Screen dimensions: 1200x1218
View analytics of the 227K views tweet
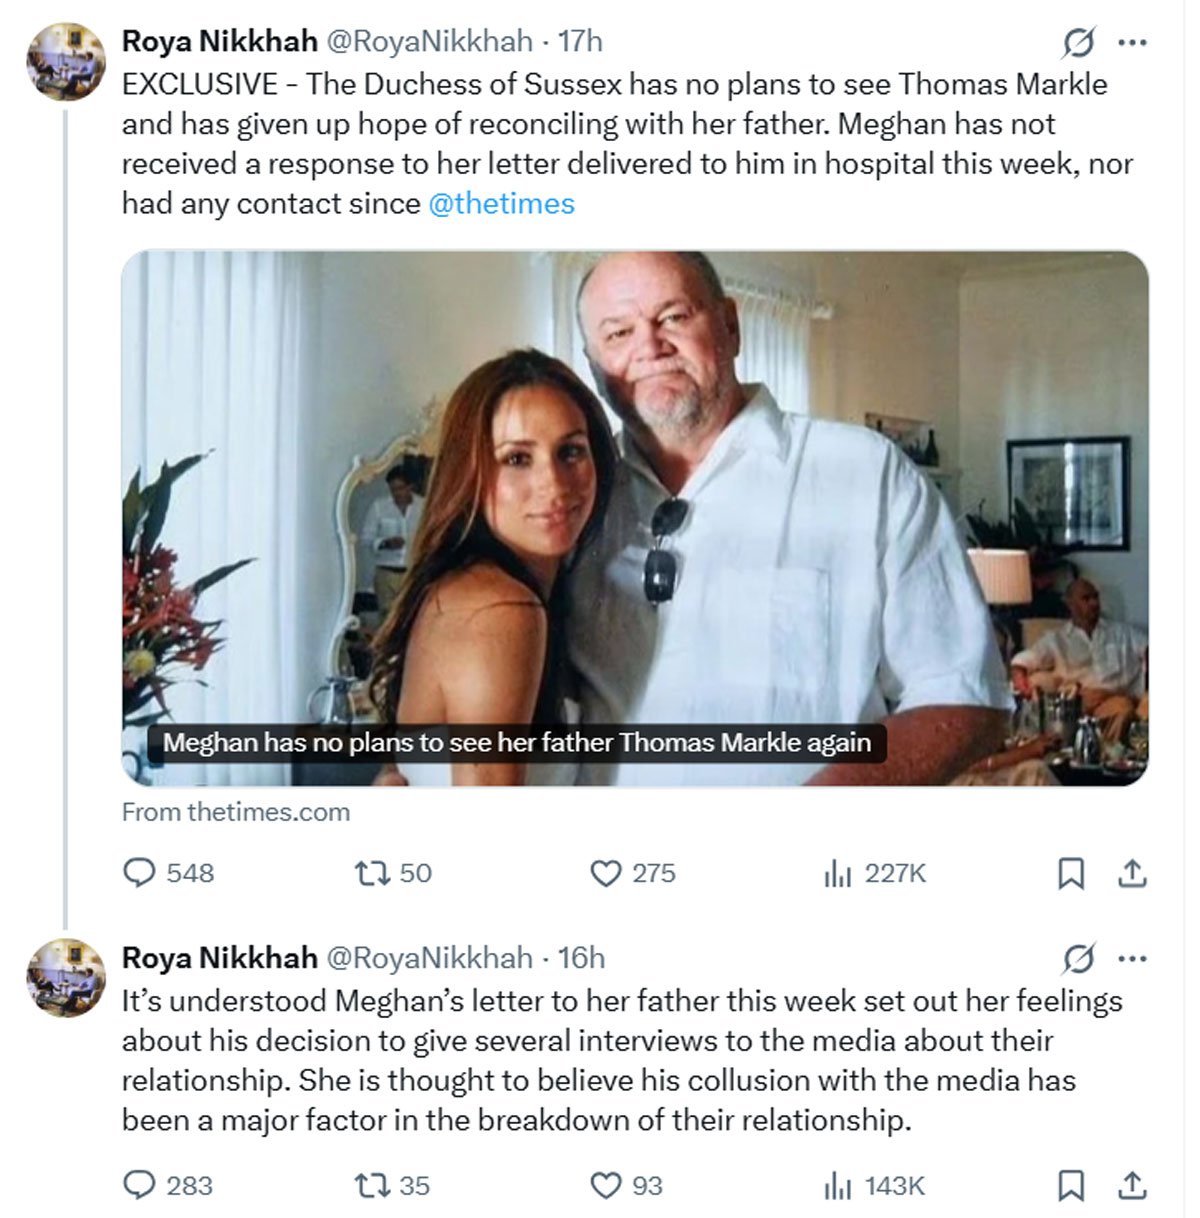(837, 874)
